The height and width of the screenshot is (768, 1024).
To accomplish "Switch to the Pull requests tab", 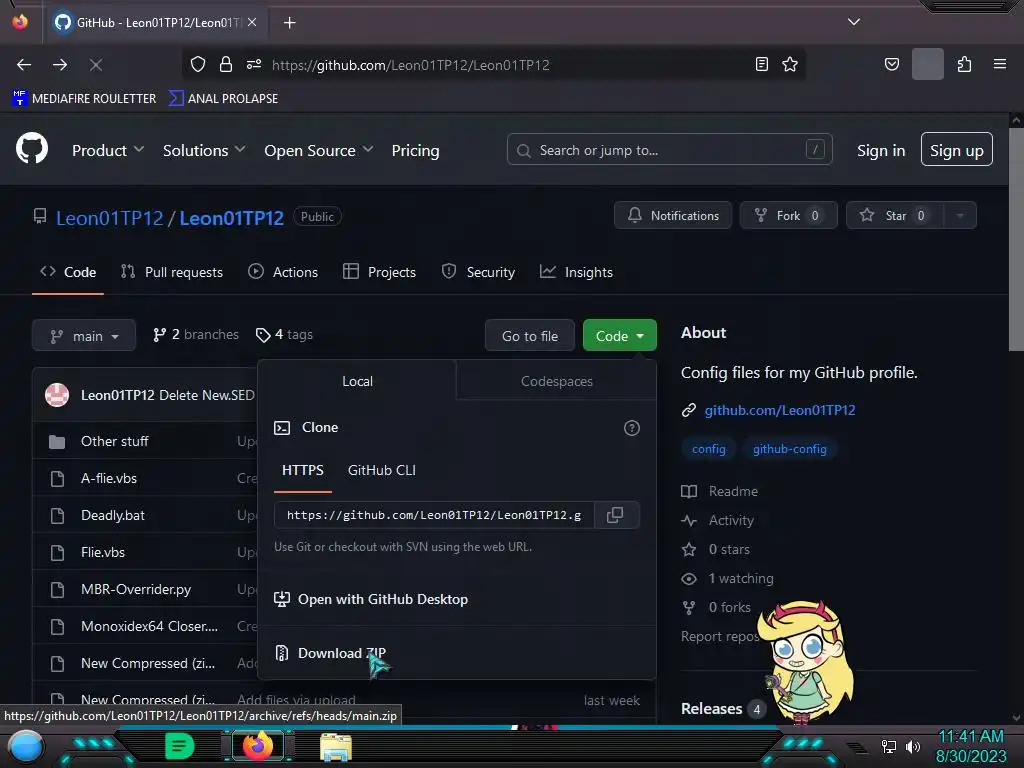I will [x=172, y=272].
